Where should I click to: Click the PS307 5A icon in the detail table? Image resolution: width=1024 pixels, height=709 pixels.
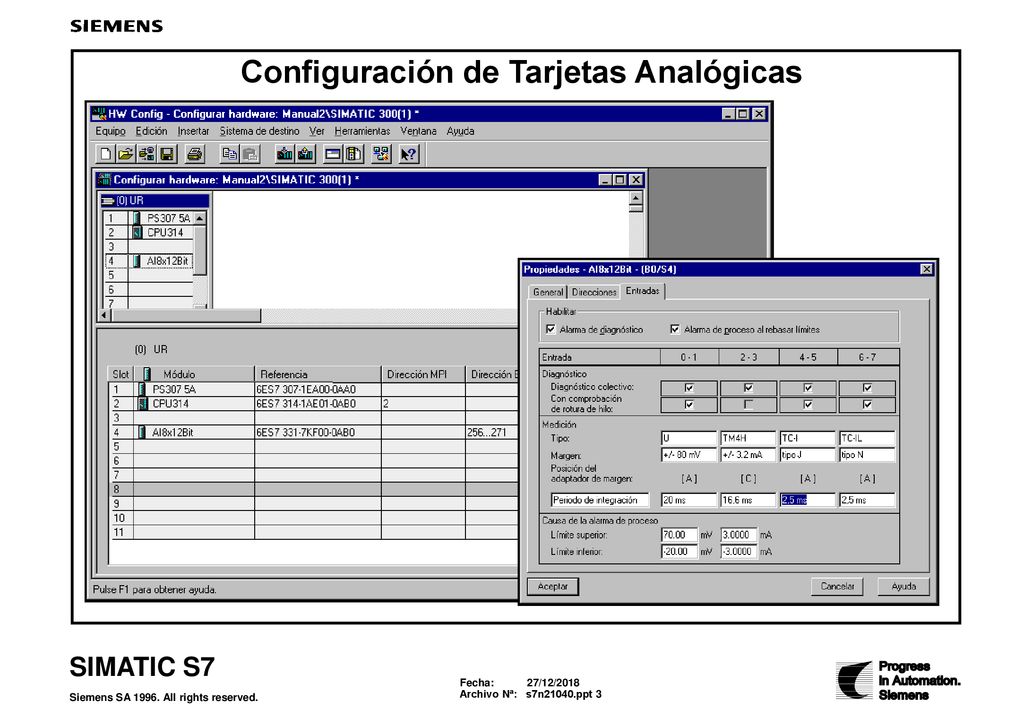point(142,389)
